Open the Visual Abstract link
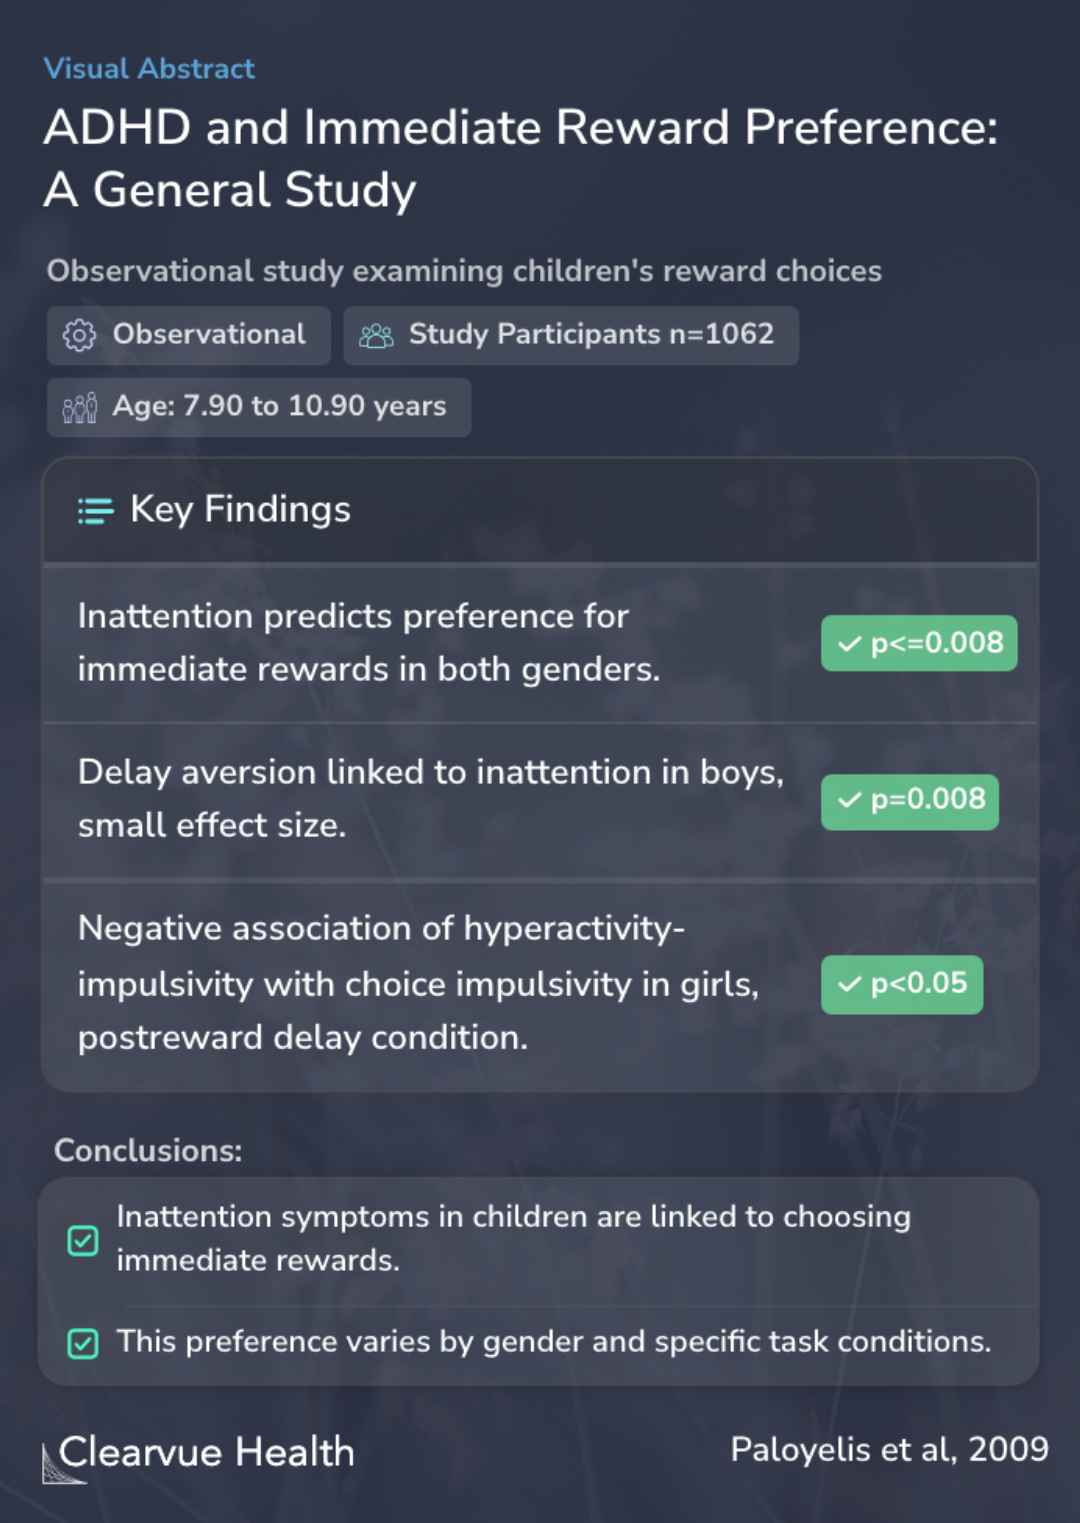 [149, 68]
